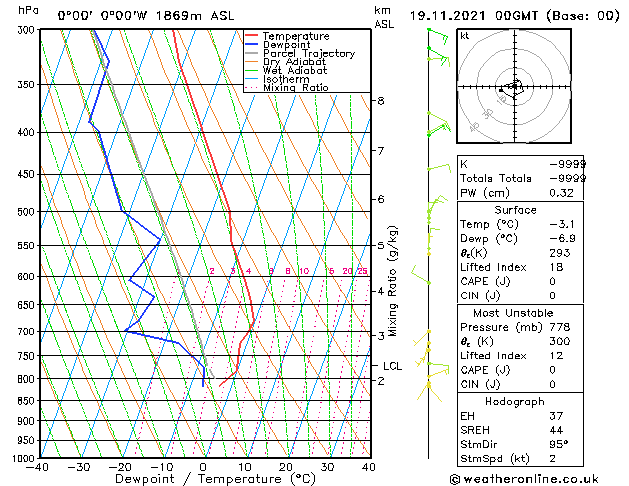Click the 500 hPa pressure axis label
Screen dimensions: 629x486
pos(26,212)
